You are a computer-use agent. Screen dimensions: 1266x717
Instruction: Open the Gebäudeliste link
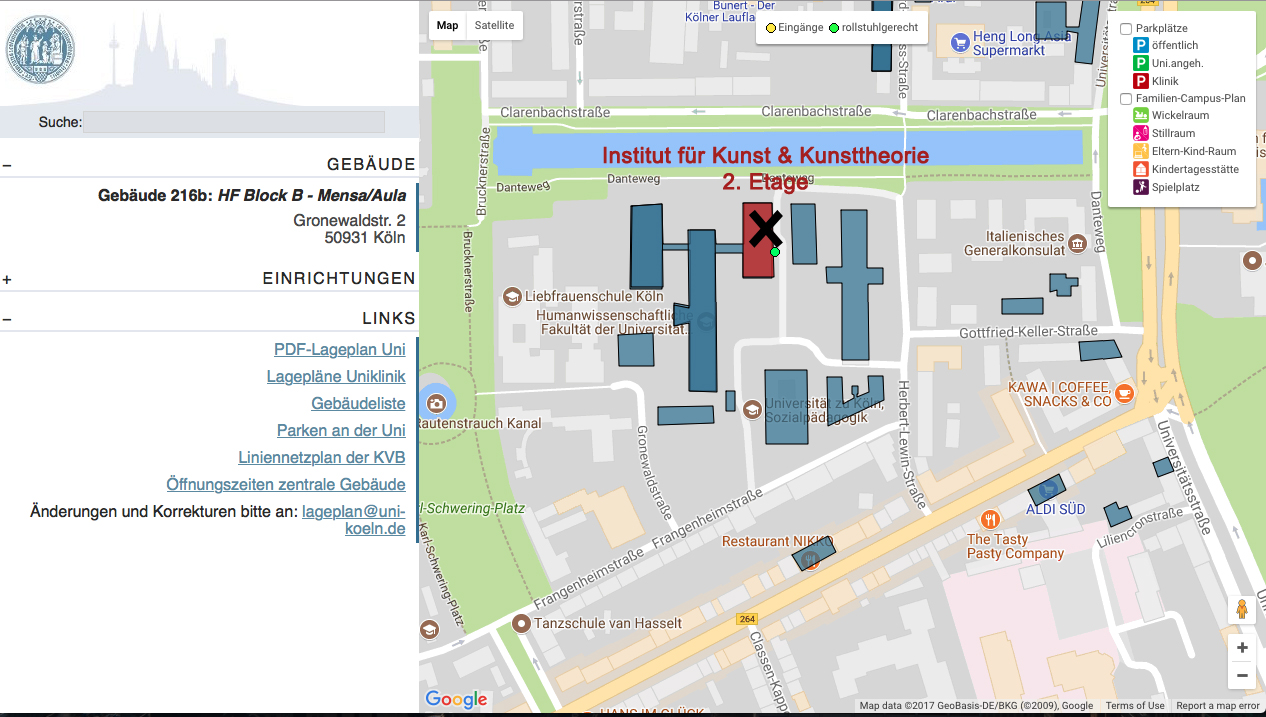click(x=359, y=404)
